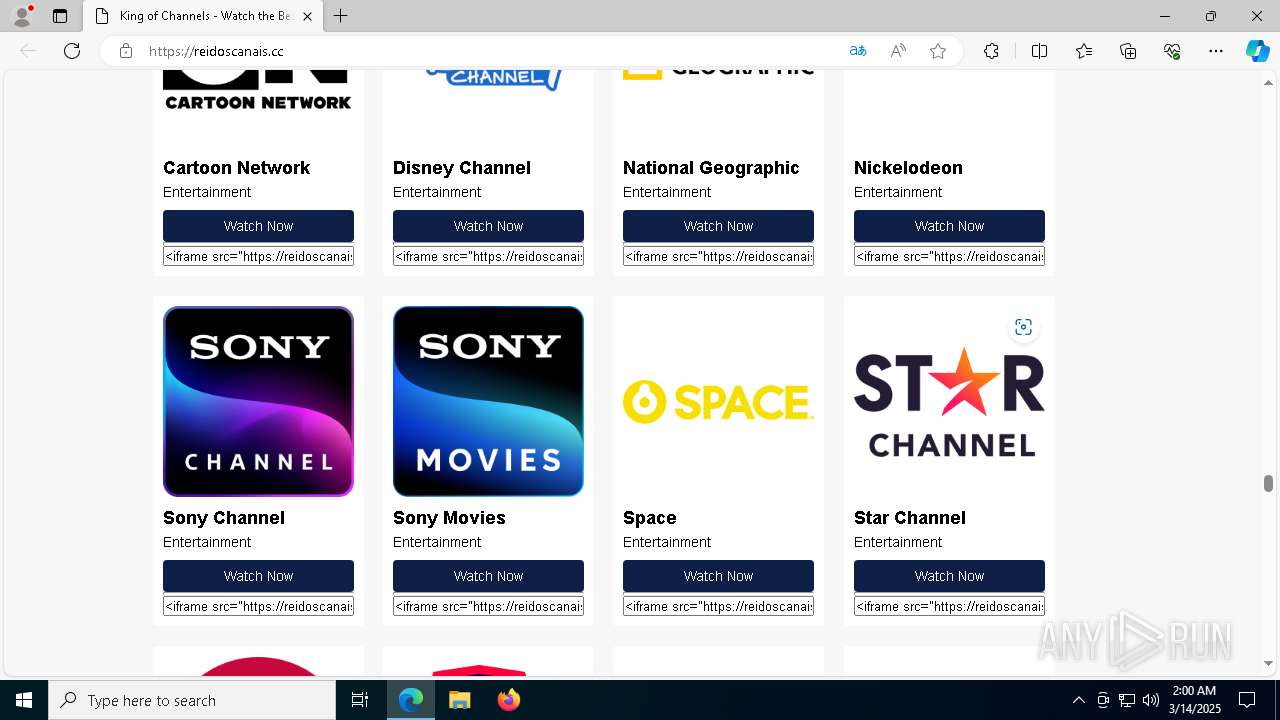Viewport: 1280px width, 720px height.
Task: Click the Sony Movies logo thumbnail
Action: click(x=488, y=401)
